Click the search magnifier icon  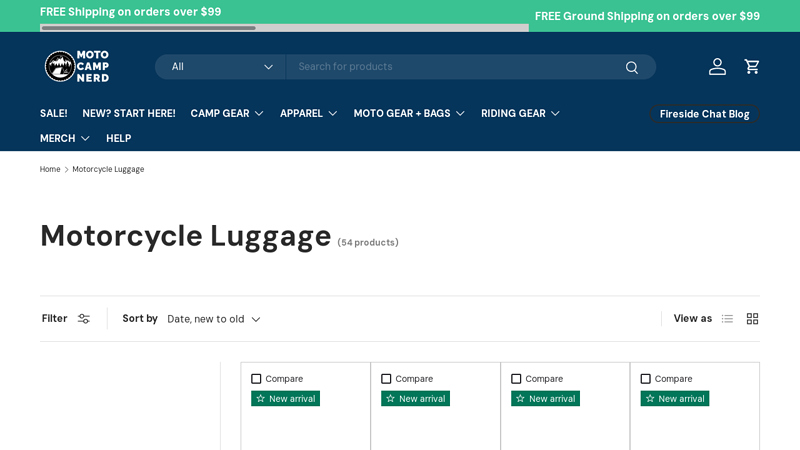point(631,67)
